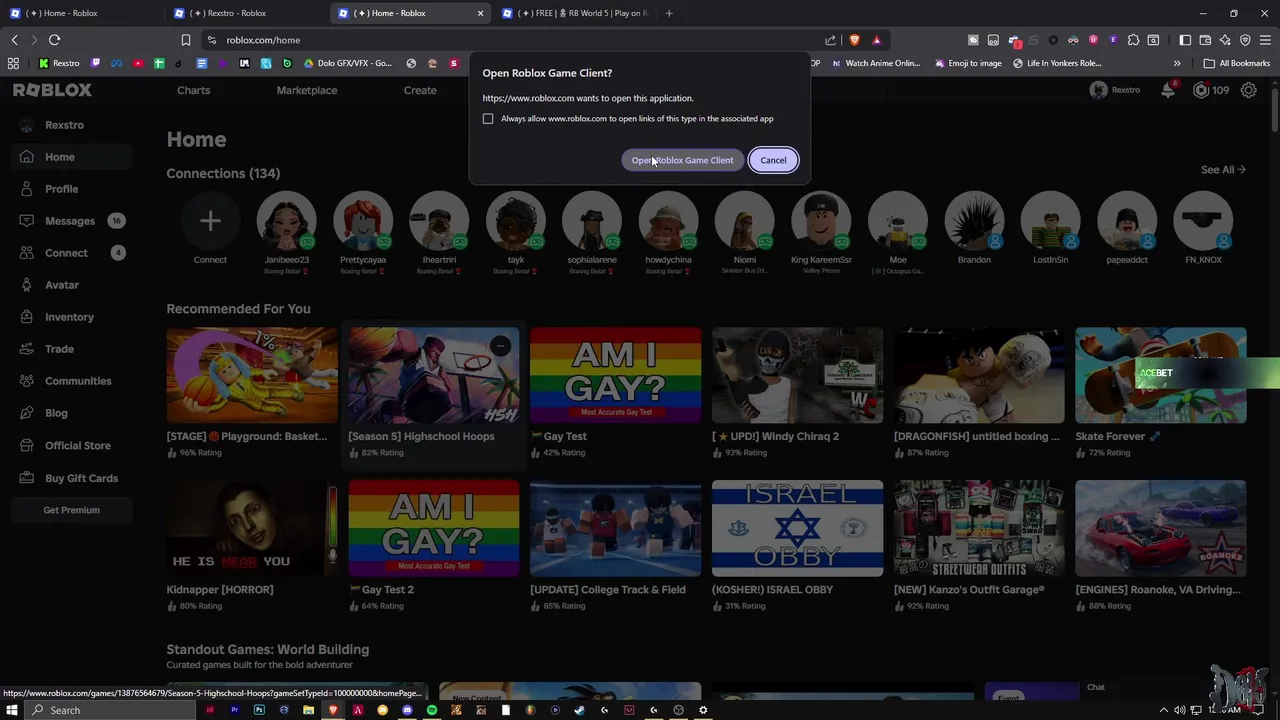Screen dimensions: 1280x720
Task: Open Brandon friend avatar
Action: coord(974,221)
